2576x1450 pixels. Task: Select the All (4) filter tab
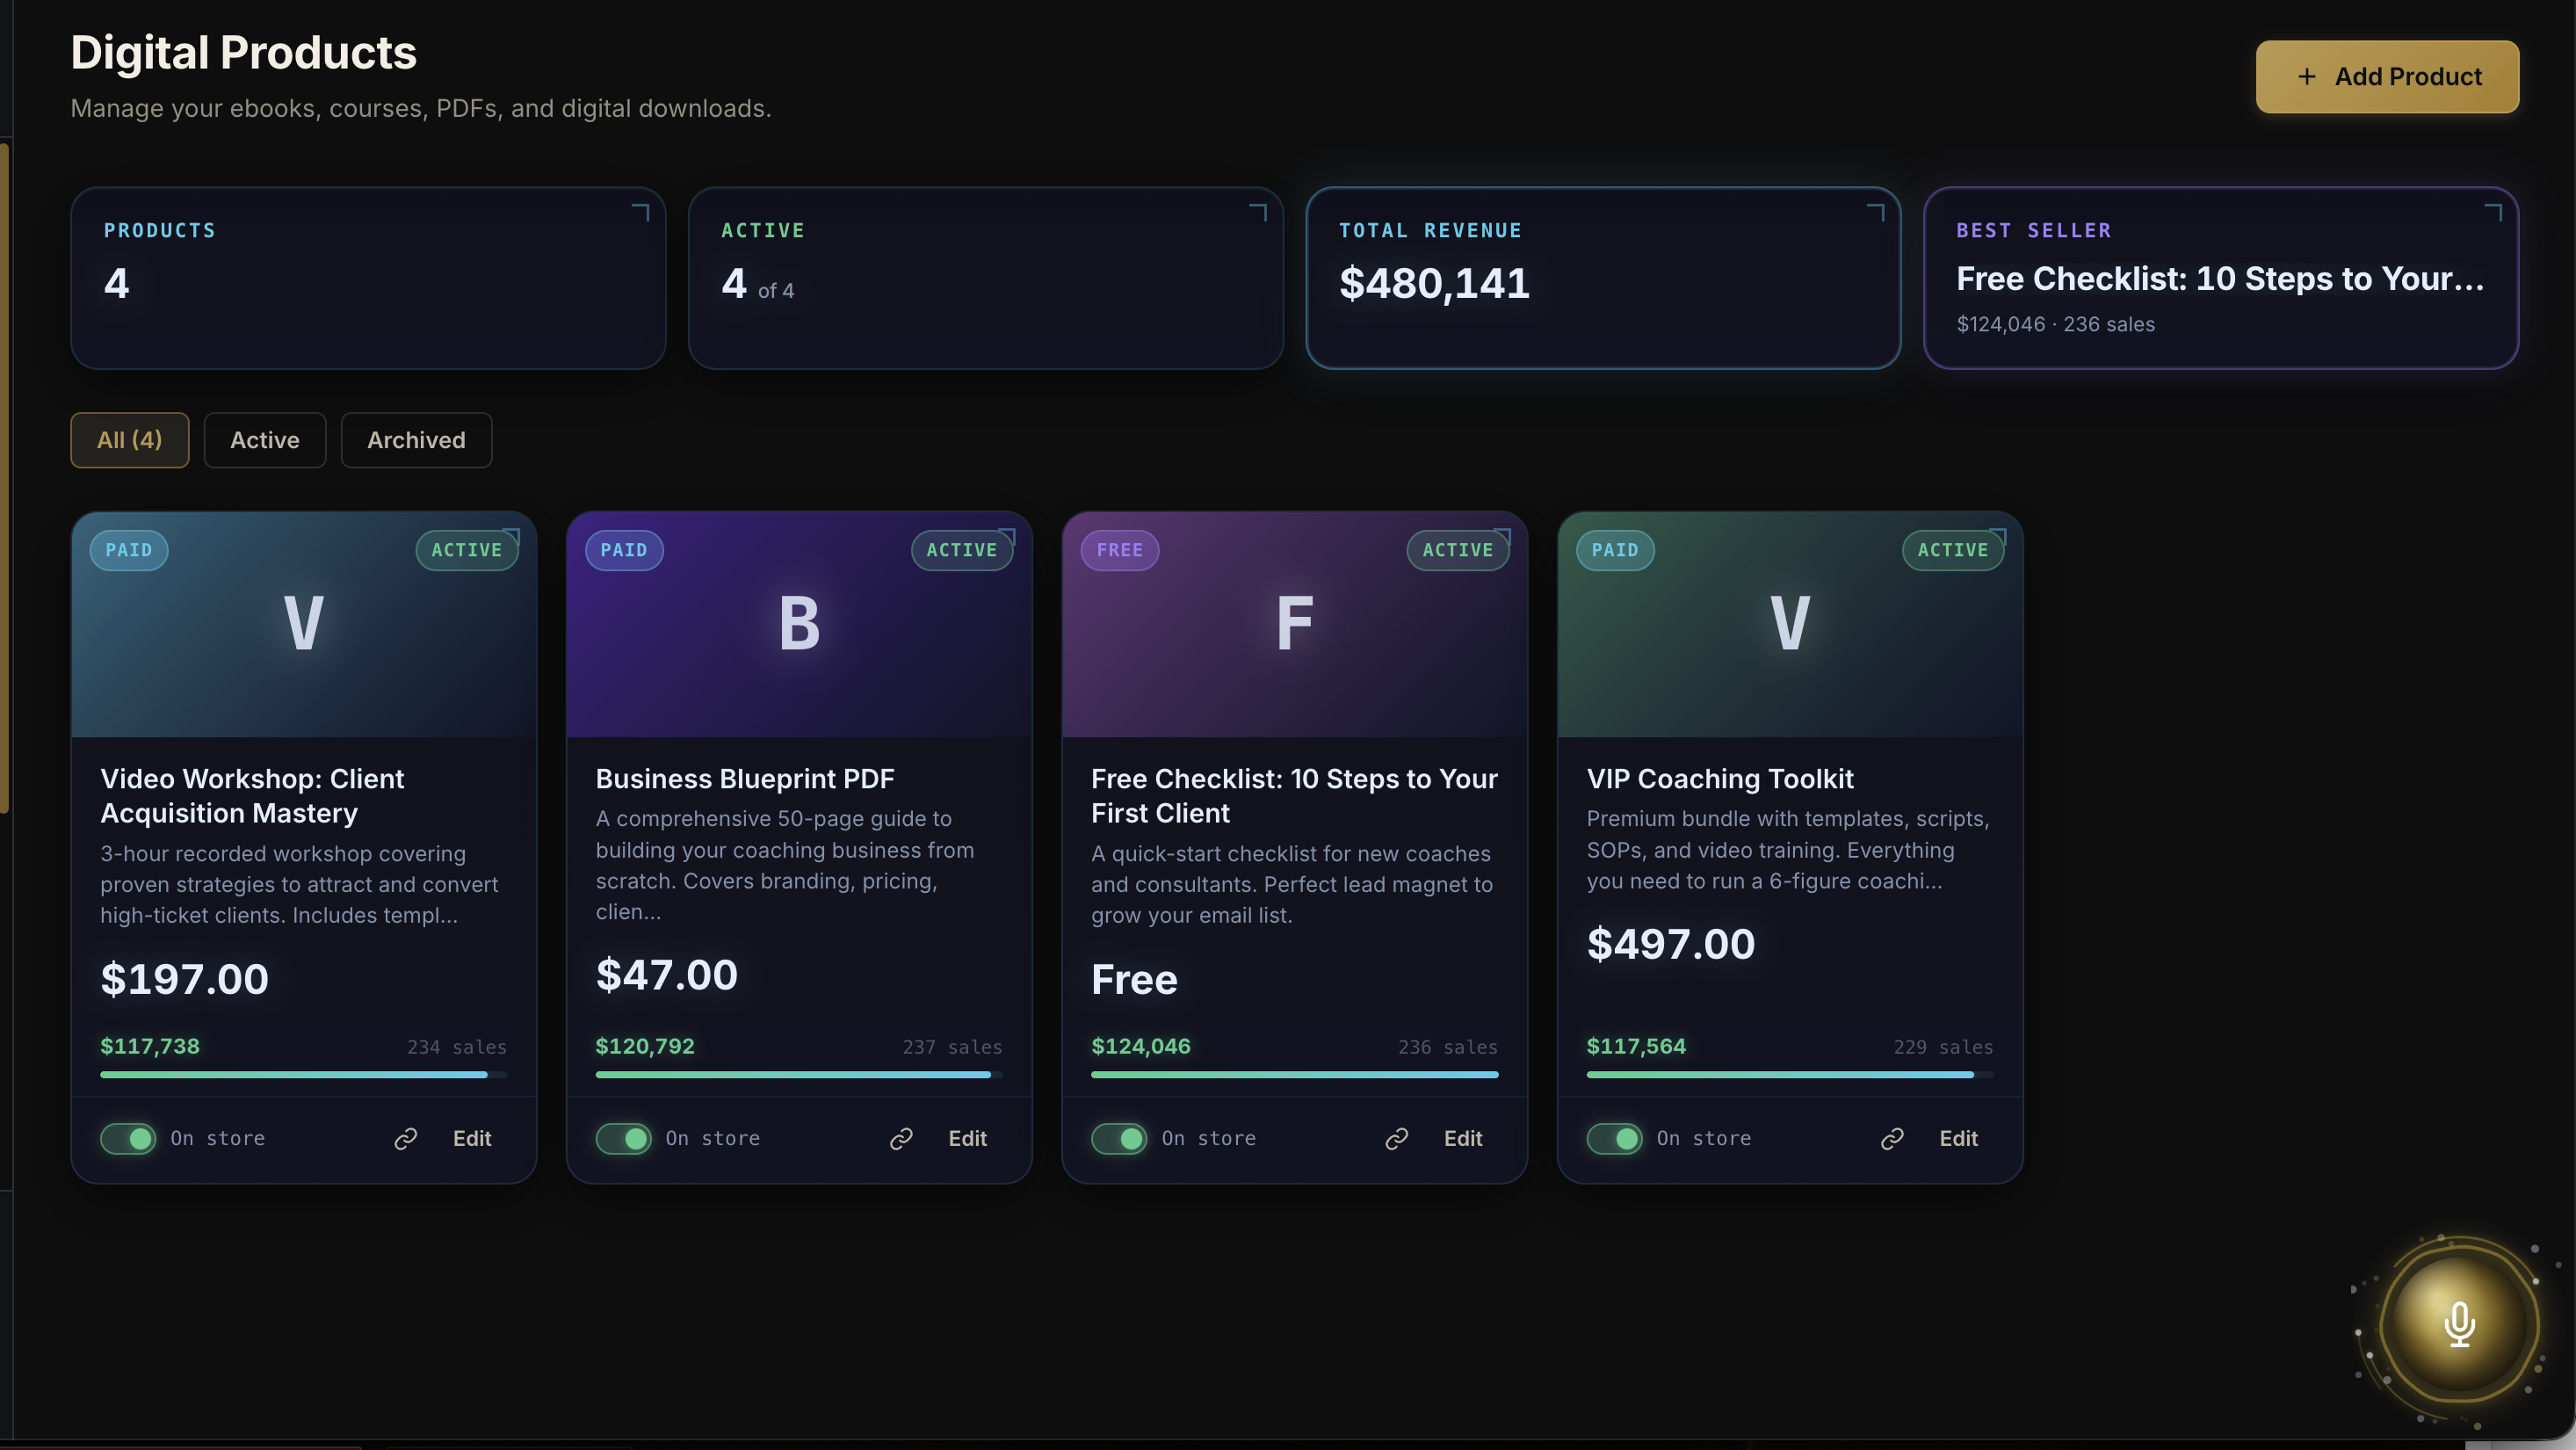[x=130, y=440]
